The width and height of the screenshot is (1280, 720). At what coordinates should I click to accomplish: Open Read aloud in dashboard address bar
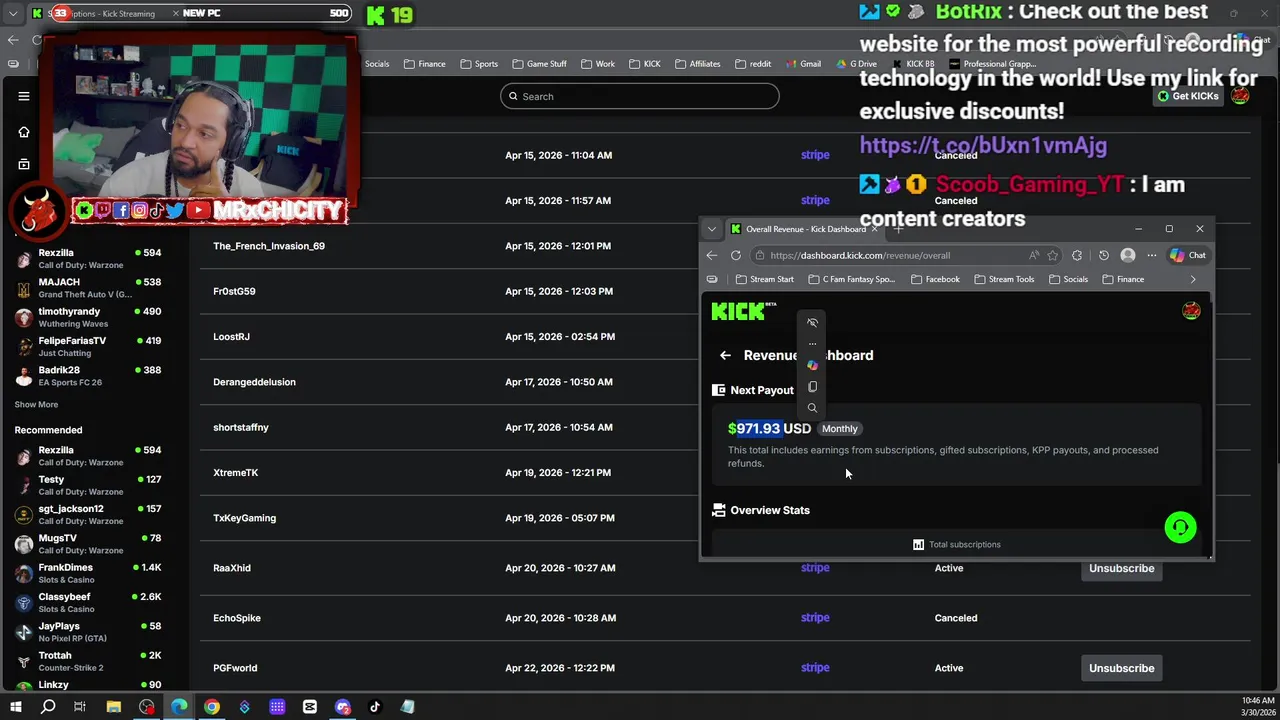1034,255
